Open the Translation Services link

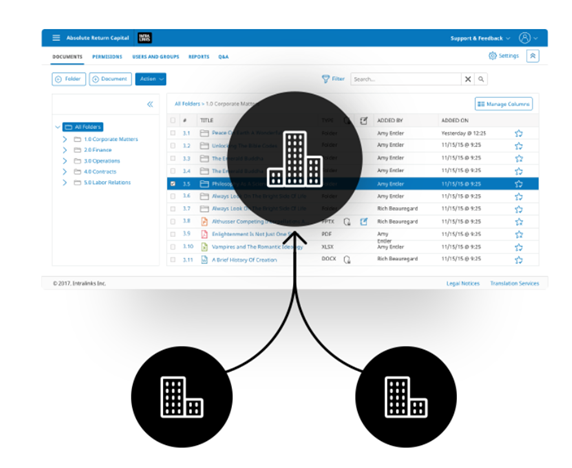[514, 283]
